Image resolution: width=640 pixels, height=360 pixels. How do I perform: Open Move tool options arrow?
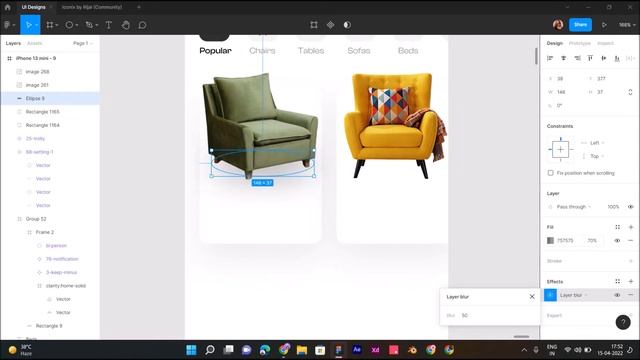tap(36, 25)
